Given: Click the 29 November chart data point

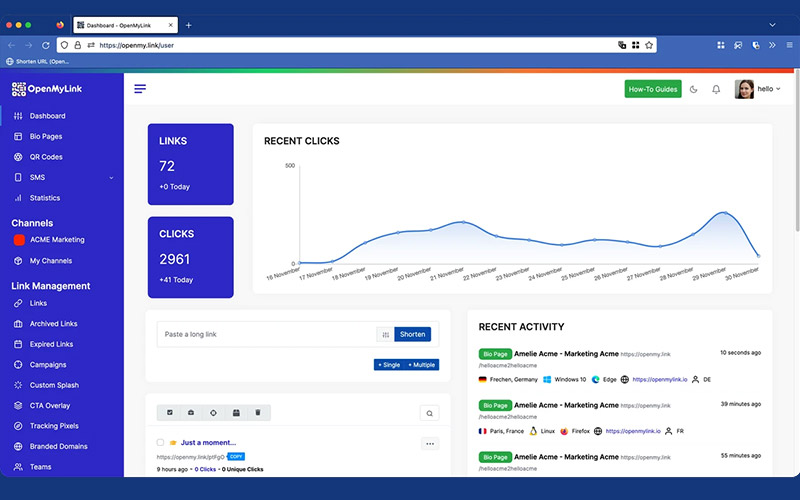Looking at the screenshot, I should 726,213.
